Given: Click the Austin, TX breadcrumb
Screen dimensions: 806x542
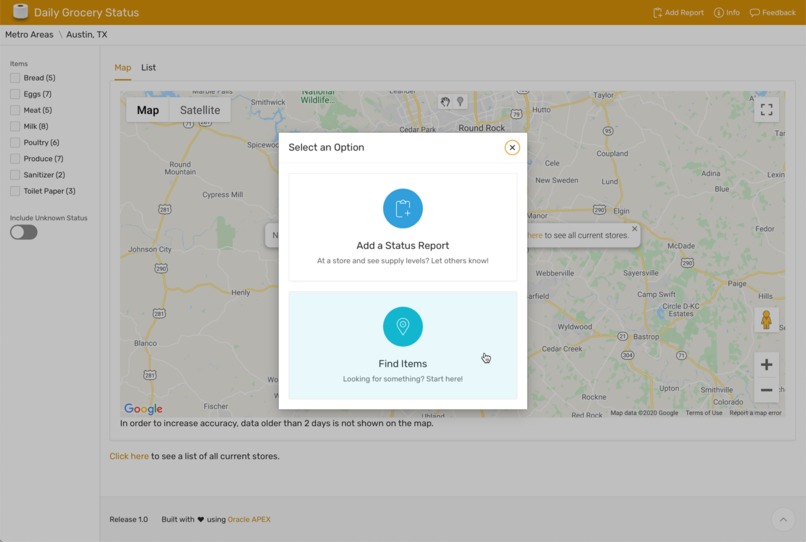Looking at the screenshot, I should (86, 34).
